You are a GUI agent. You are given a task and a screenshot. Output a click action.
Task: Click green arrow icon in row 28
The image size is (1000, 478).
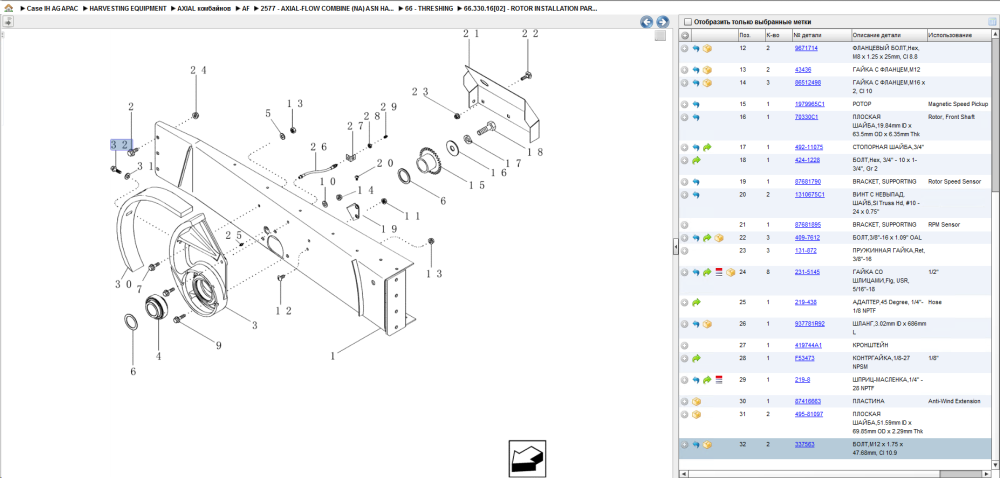click(x=696, y=359)
